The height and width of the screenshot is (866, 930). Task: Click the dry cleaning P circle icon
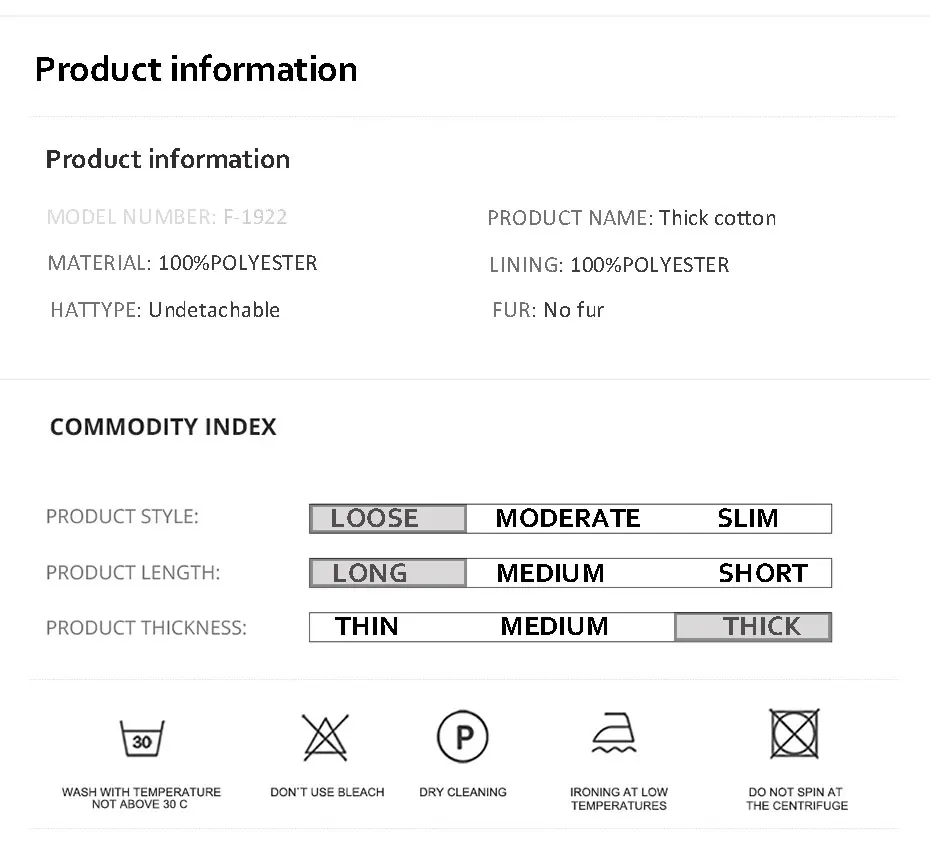coord(463,736)
